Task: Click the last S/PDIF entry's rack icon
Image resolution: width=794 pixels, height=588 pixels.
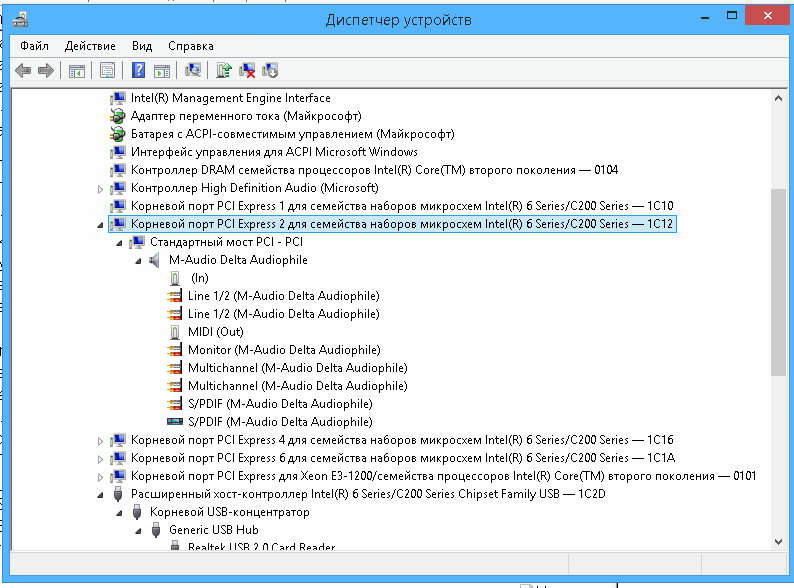Action: tap(175, 421)
